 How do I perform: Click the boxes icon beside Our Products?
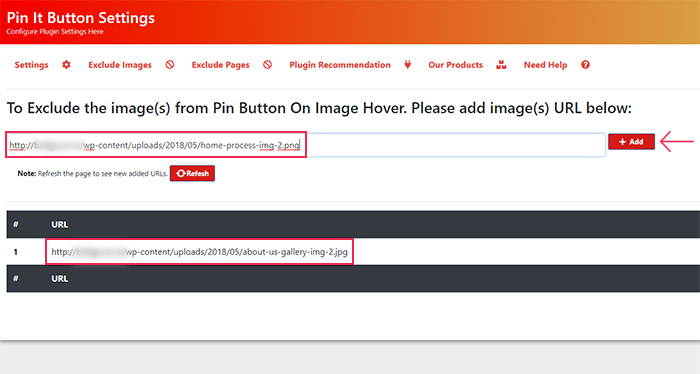click(x=501, y=65)
